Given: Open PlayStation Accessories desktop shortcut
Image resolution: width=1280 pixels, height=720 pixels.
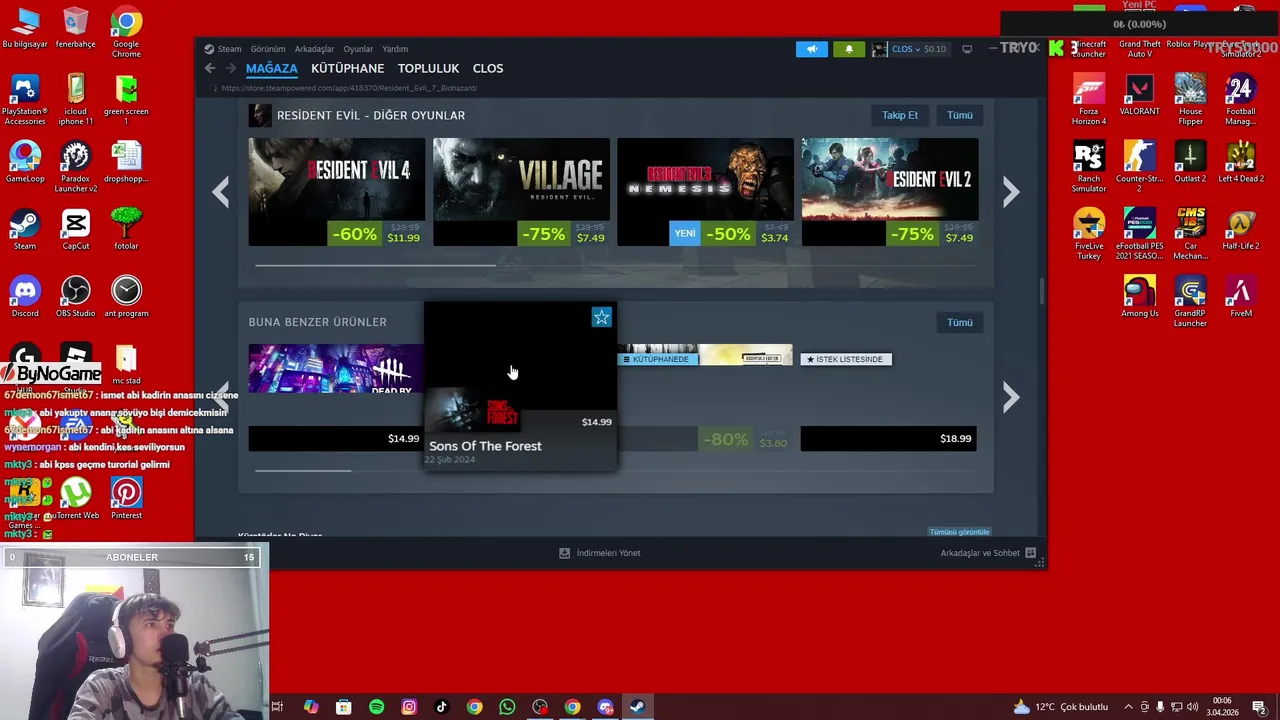Looking at the screenshot, I should tap(25, 100).
